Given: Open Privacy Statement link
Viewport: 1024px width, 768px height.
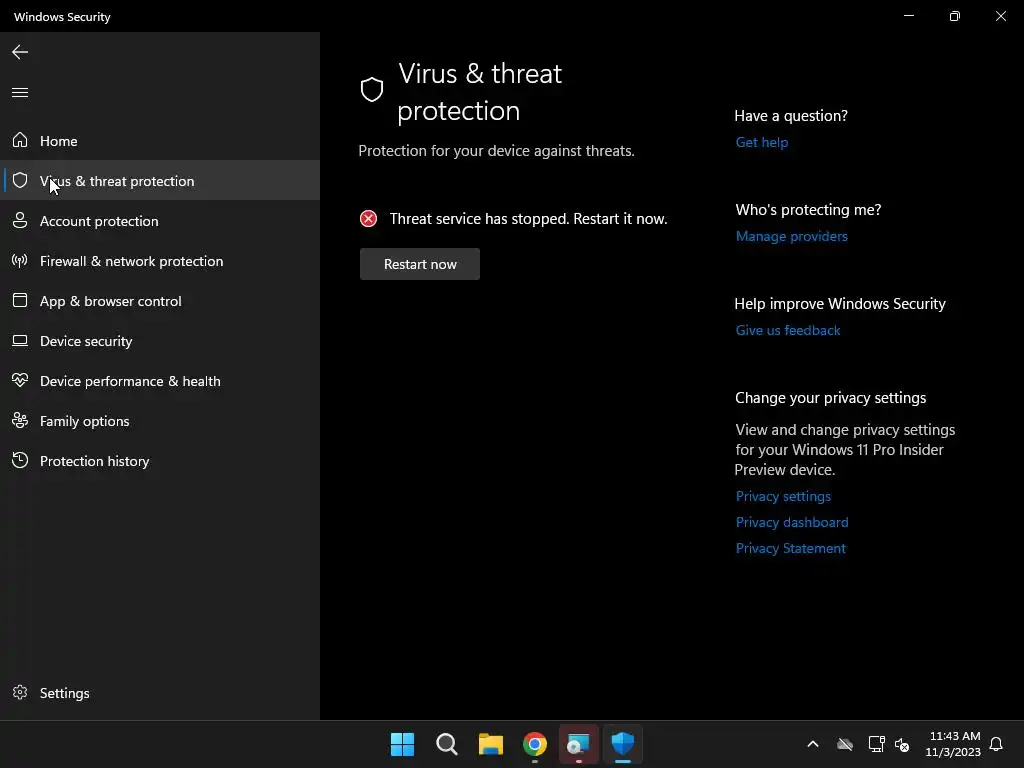Looking at the screenshot, I should (791, 549).
